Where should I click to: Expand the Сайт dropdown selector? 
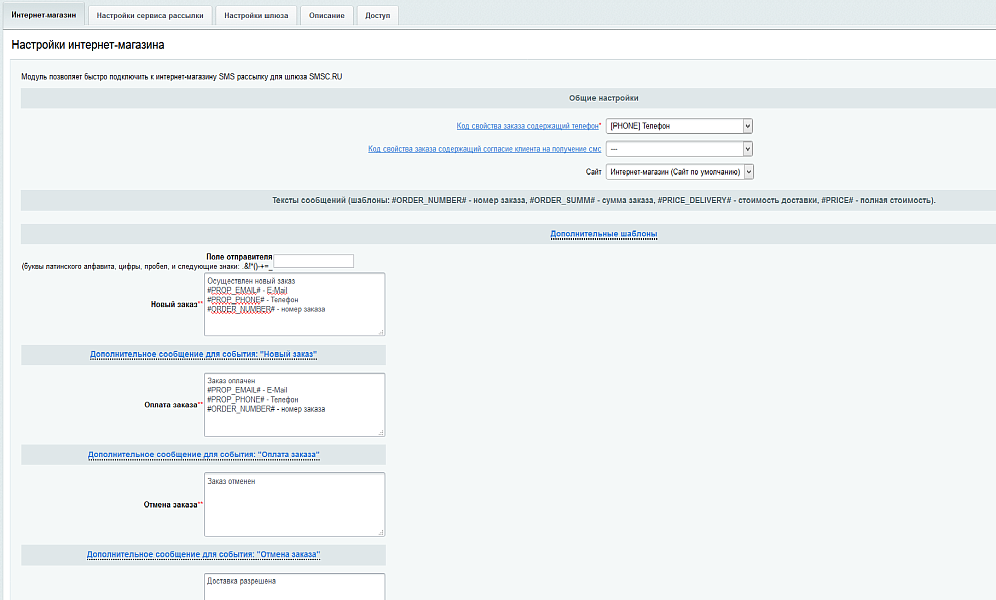point(679,172)
